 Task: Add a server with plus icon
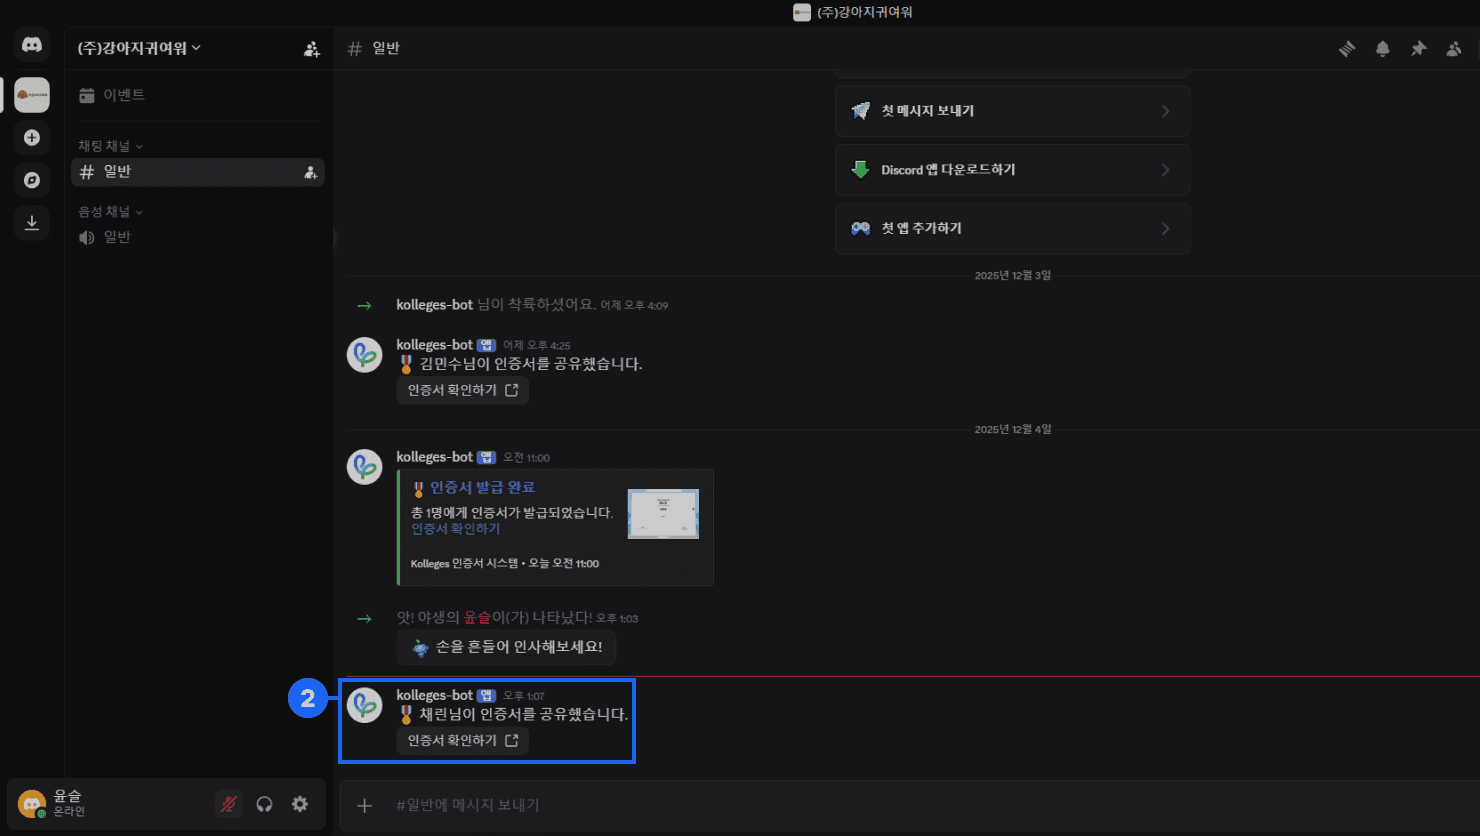point(32,138)
